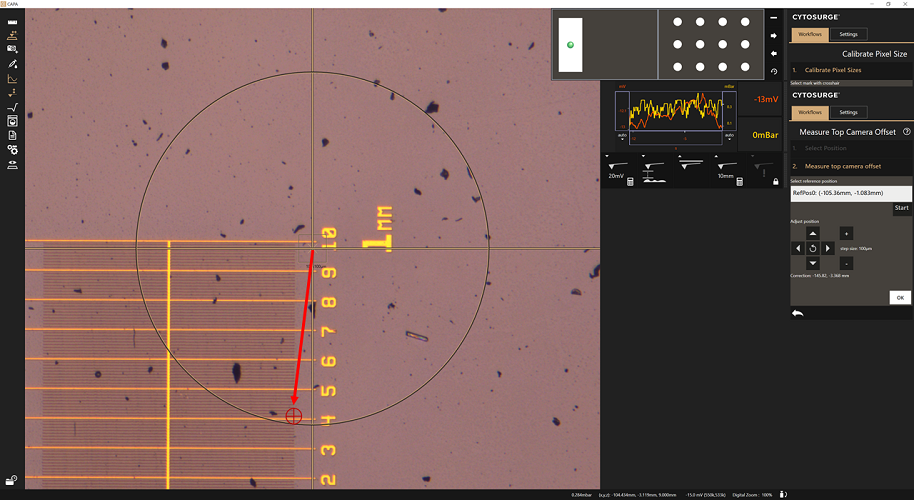Move the position up with the up arrow

point(813,233)
